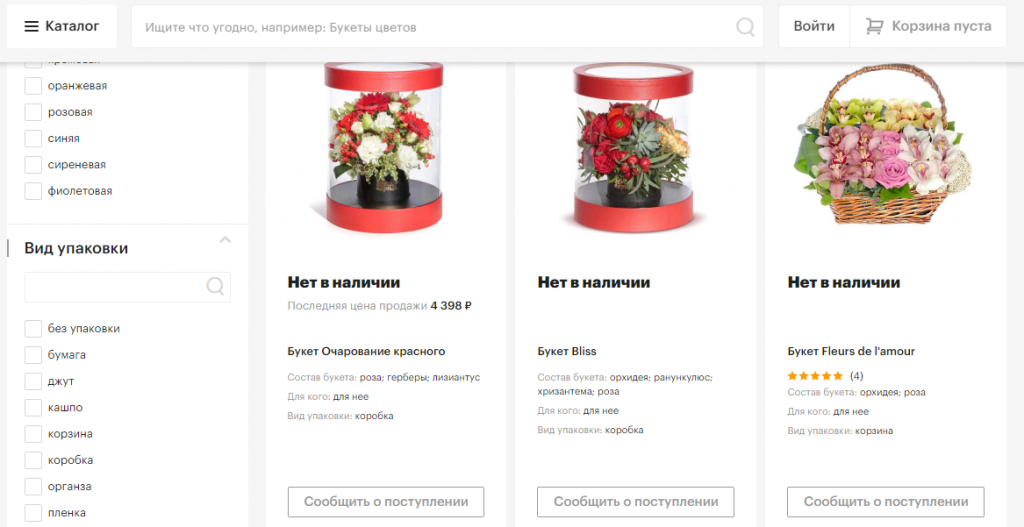Click Сообщить о поступлении for Очарование красного
This screenshot has height=527, width=1024.
(x=386, y=502)
